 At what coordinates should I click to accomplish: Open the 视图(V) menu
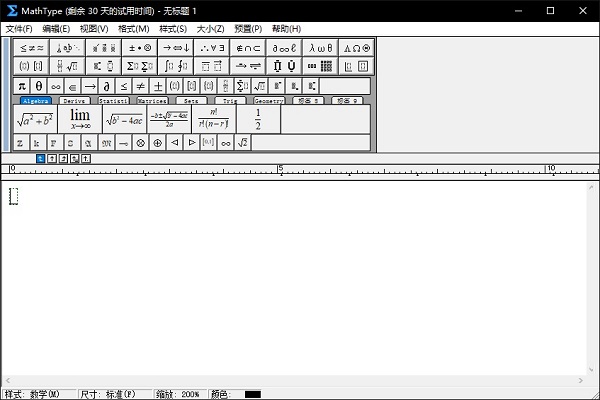pyautogui.click(x=94, y=29)
